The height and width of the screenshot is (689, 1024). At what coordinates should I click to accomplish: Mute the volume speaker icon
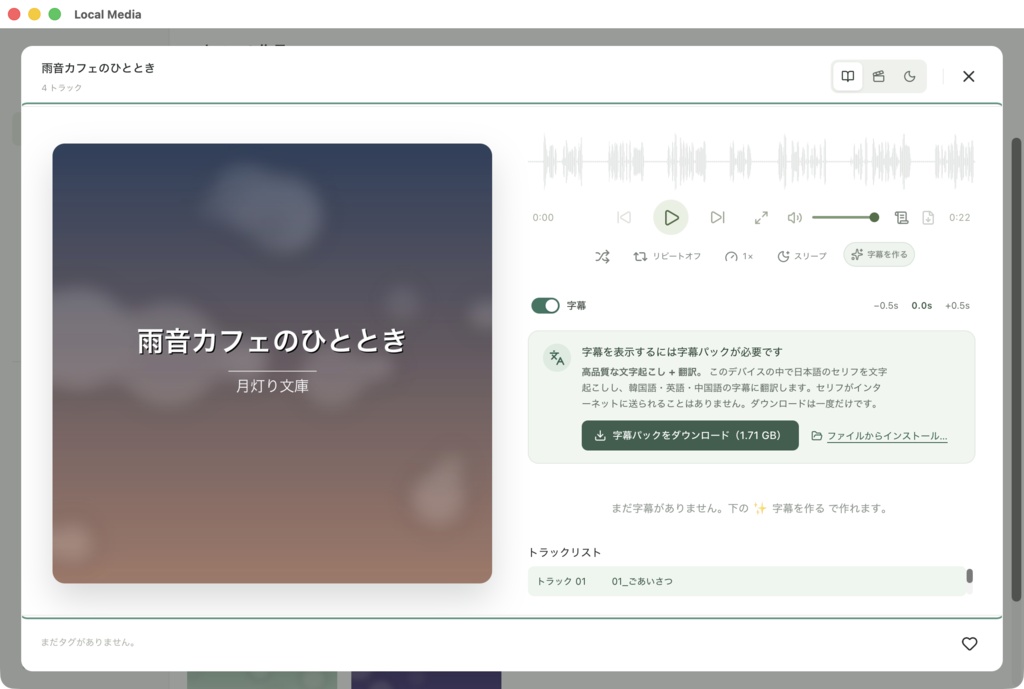[x=794, y=217]
